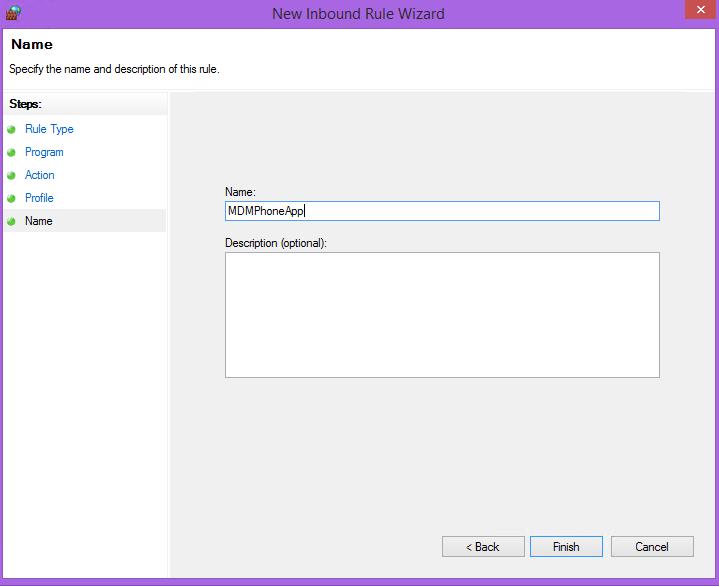
Task: Click the green bullet beside Program
Action: [11, 152]
